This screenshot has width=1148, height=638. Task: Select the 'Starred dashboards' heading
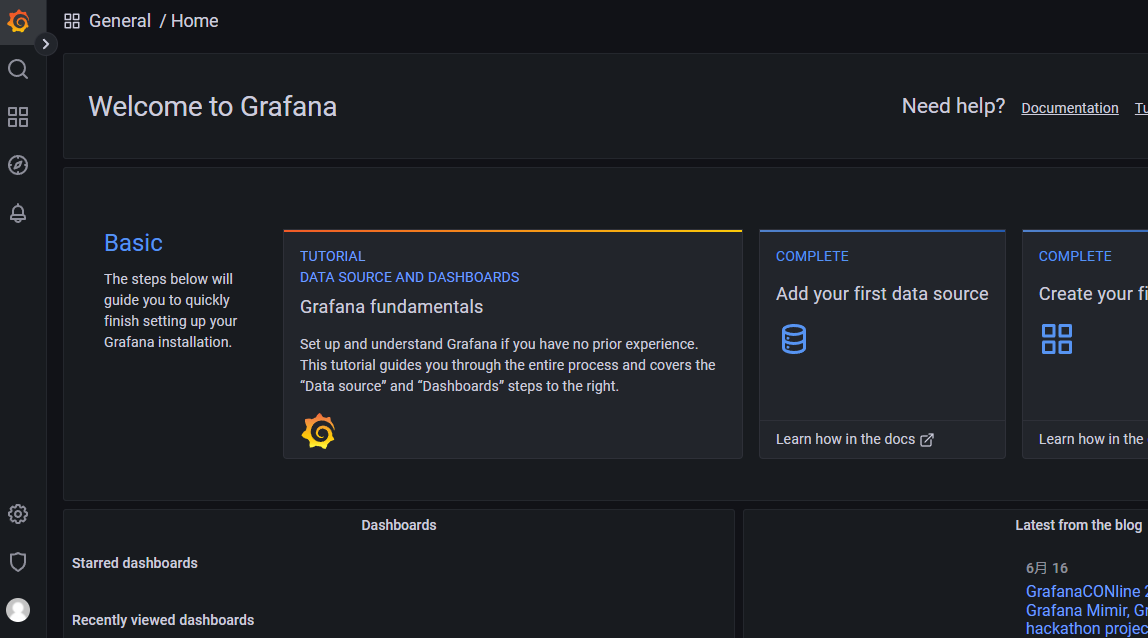[135, 563]
